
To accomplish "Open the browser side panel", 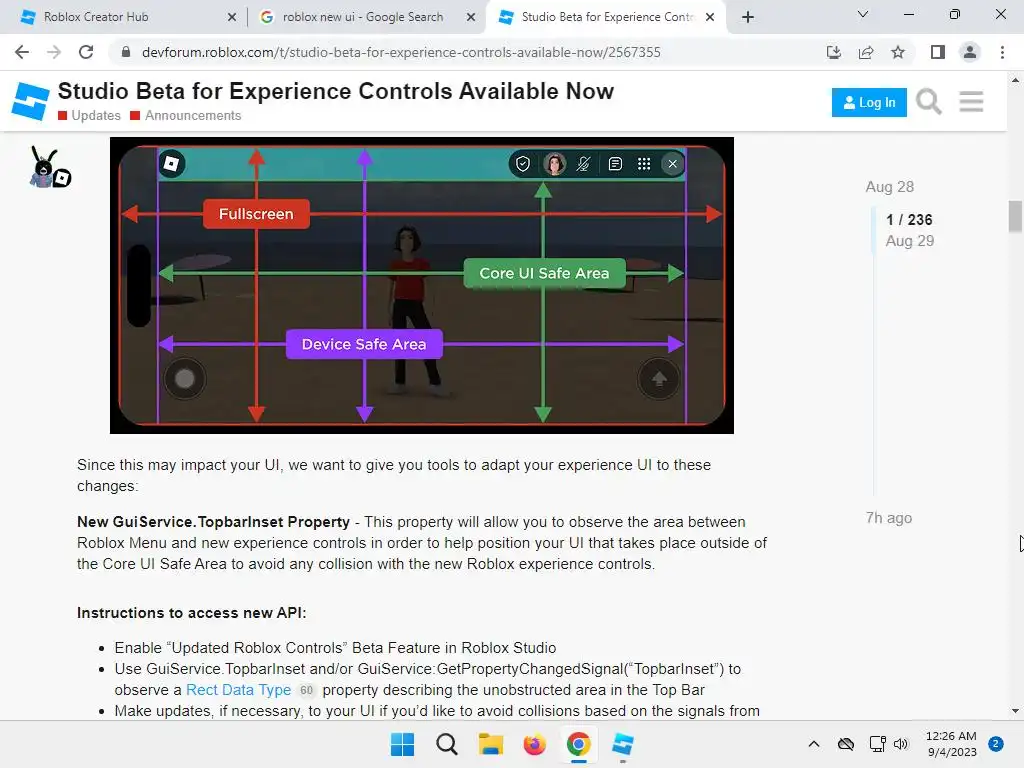I will (938, 52).
